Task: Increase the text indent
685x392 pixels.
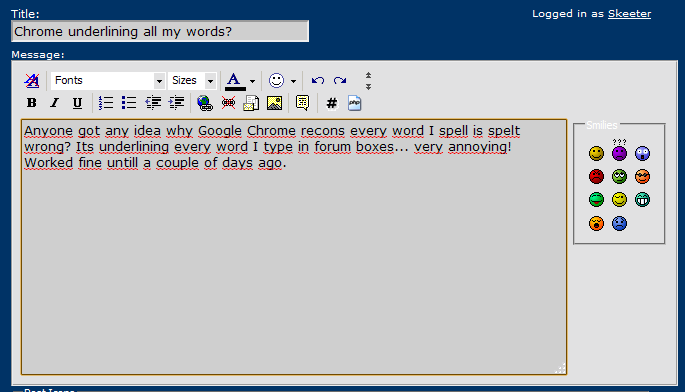Action: coord(176,103)
